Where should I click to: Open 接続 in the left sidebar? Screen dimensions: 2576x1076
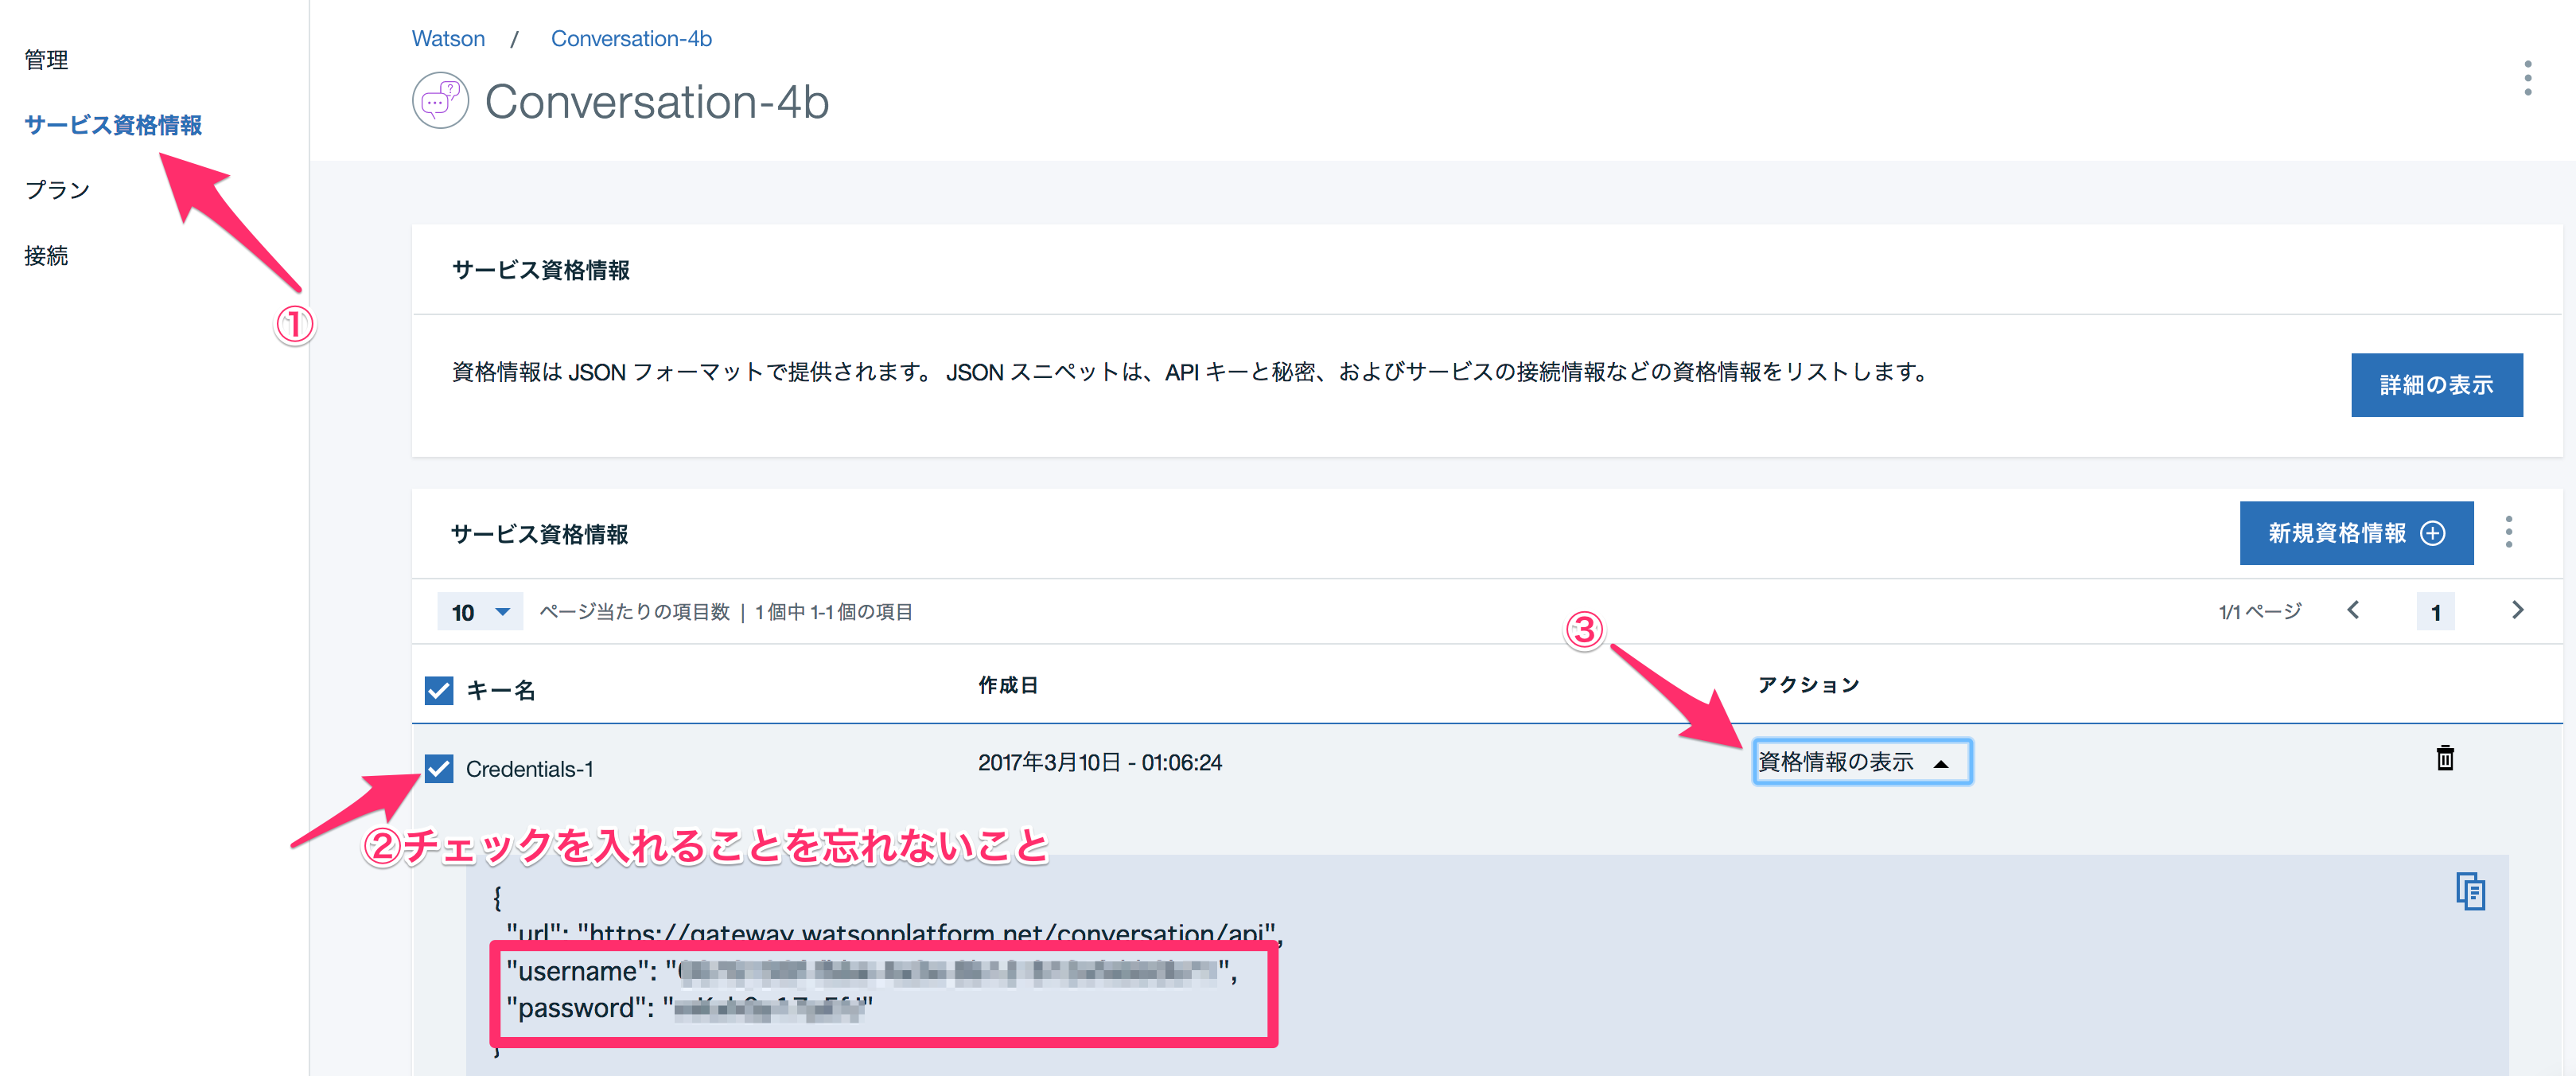click(x=46, y=256)
